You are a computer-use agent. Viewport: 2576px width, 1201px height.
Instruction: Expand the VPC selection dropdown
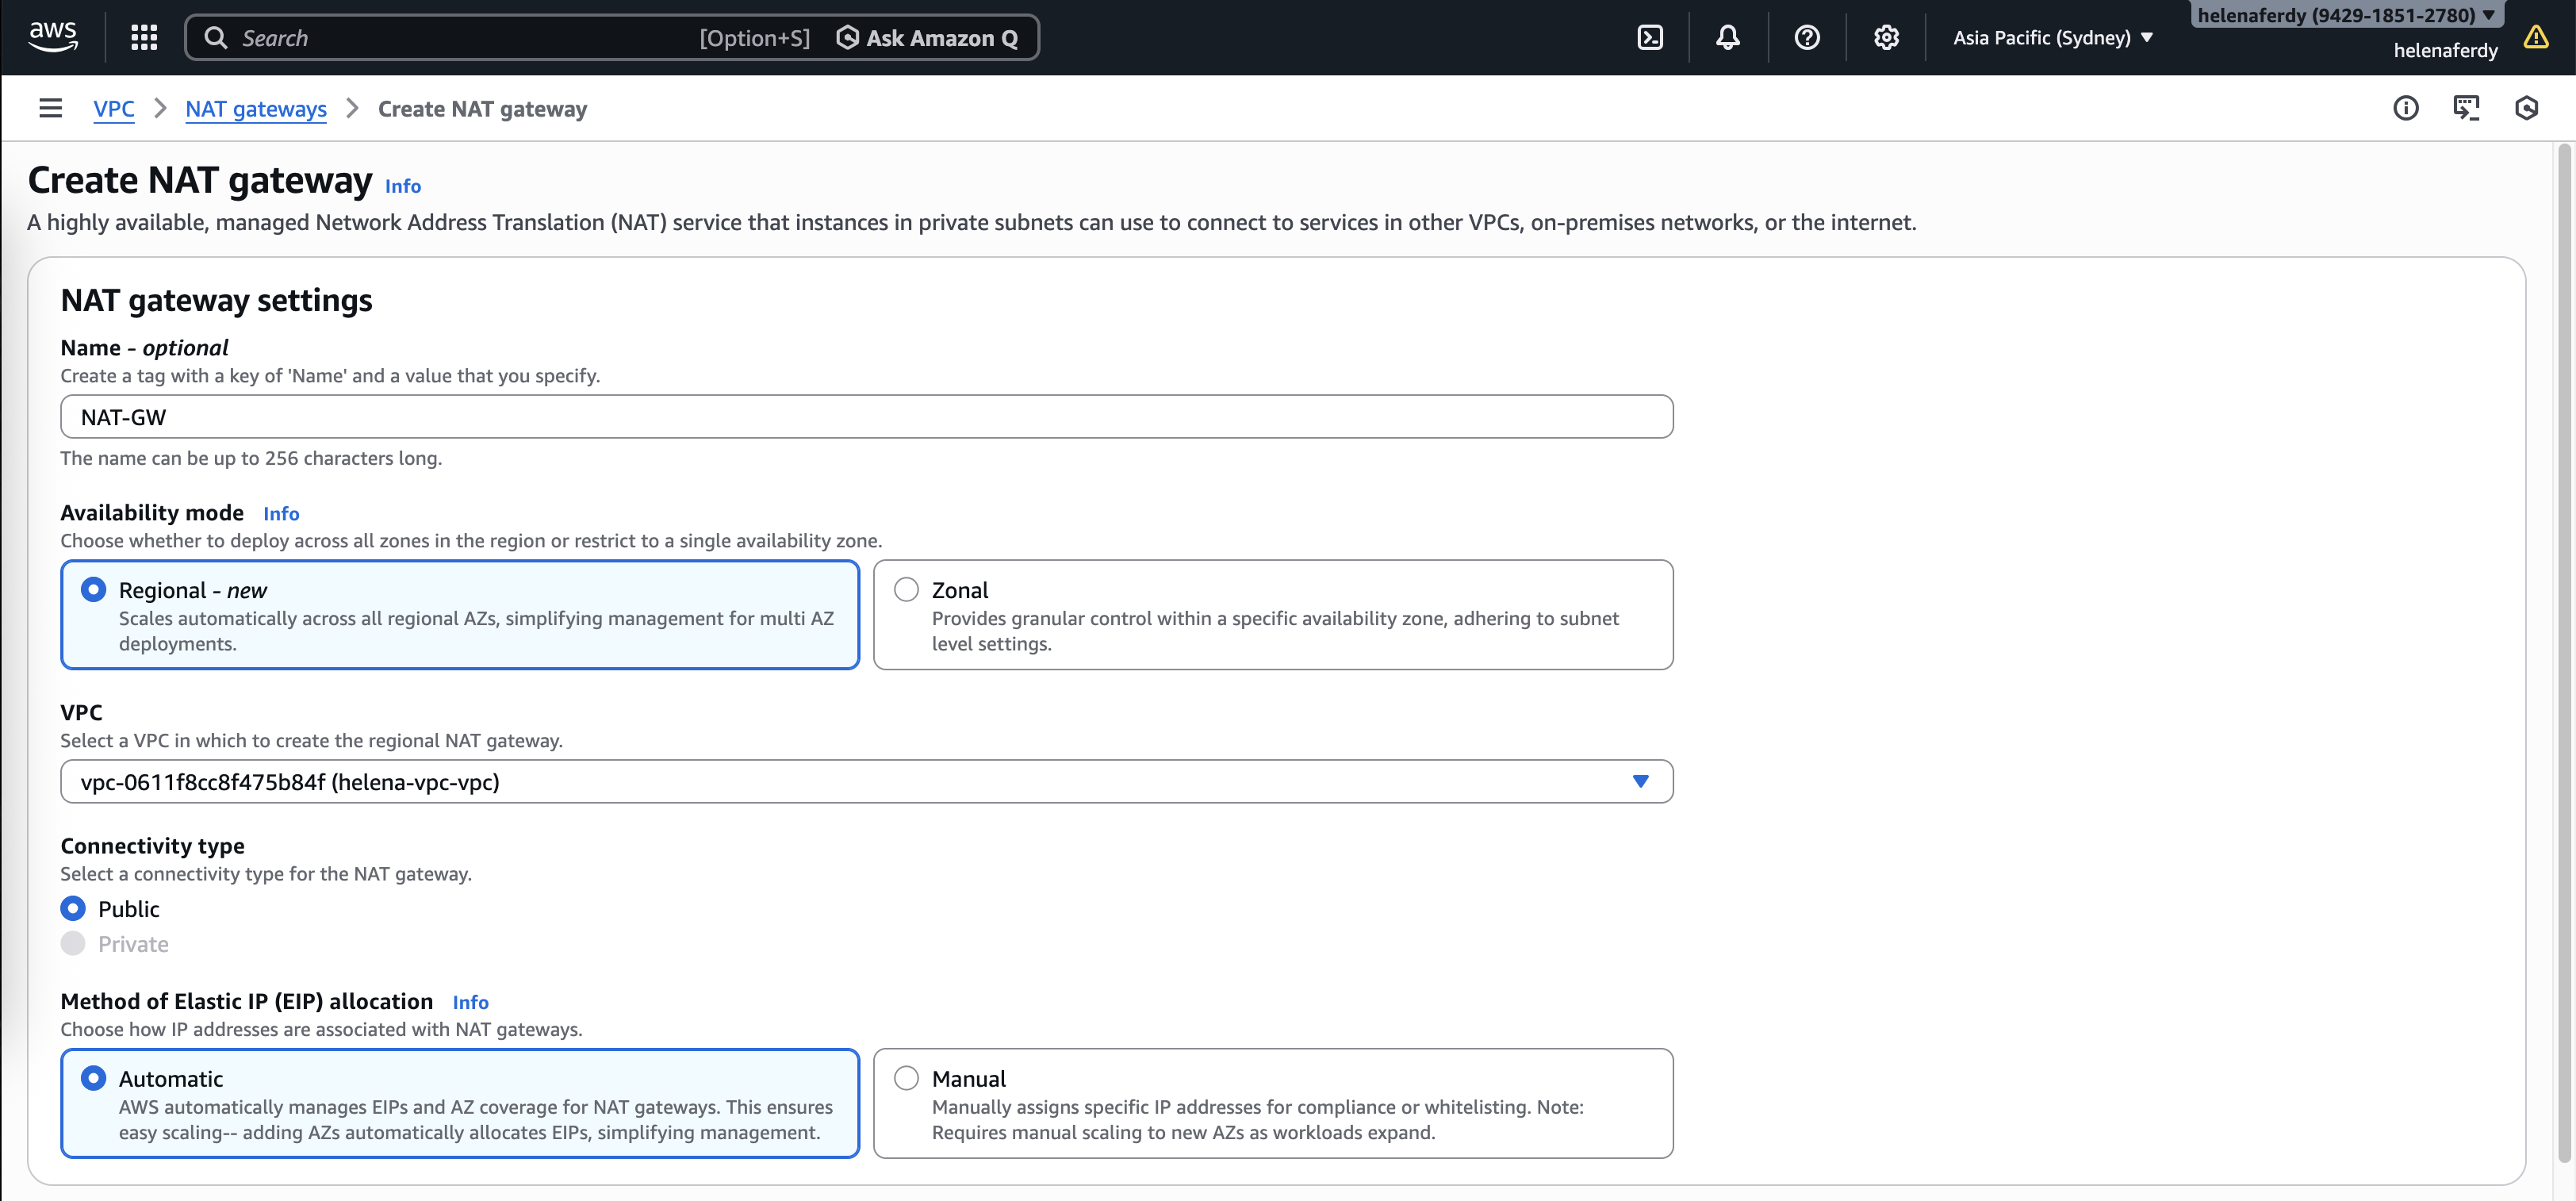click(x=1640, y=781)
